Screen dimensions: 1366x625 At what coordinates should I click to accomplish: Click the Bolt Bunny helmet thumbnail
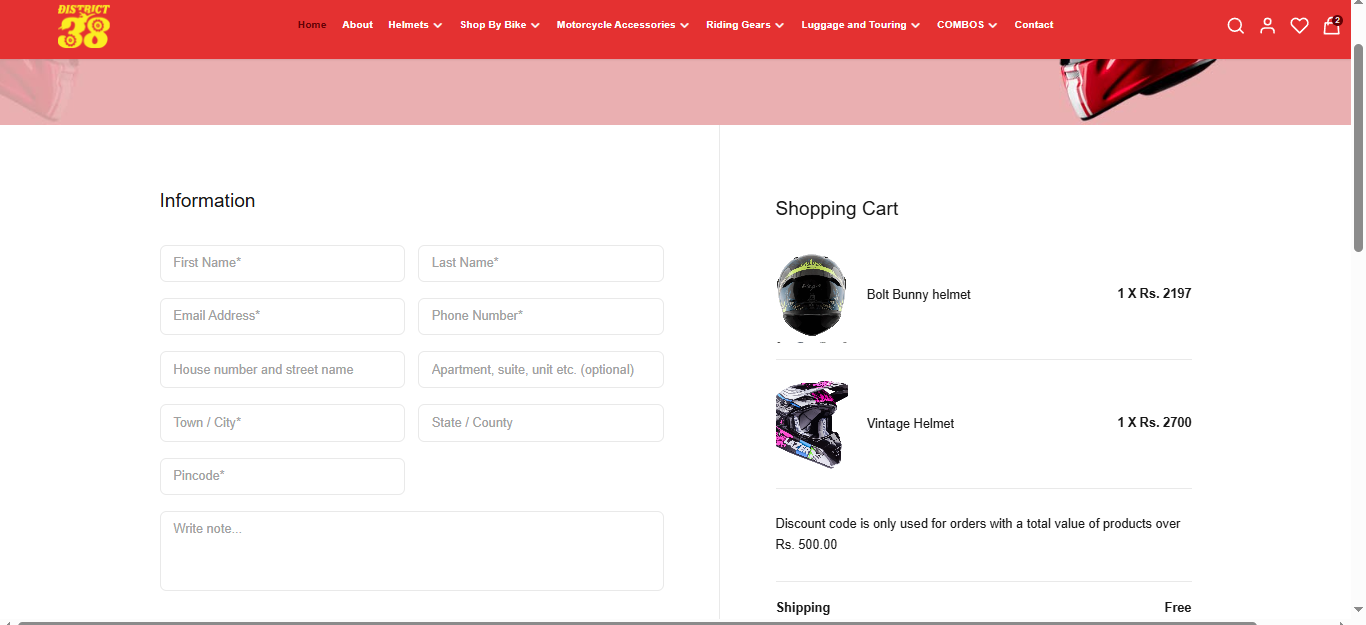pyautogui.click(x=811, y=295)
